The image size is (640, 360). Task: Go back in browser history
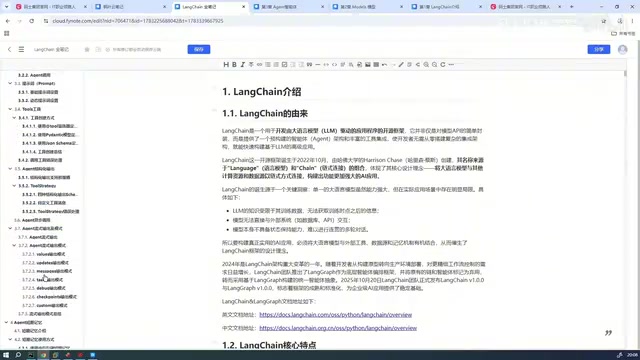pos(8,21)
